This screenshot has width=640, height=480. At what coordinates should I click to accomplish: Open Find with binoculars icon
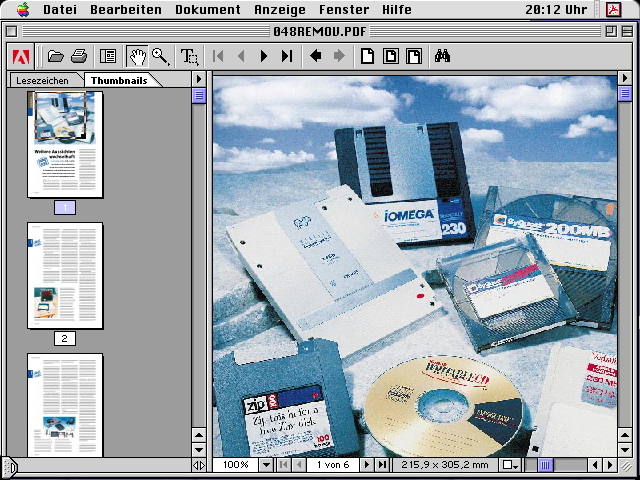click(442, 56)
